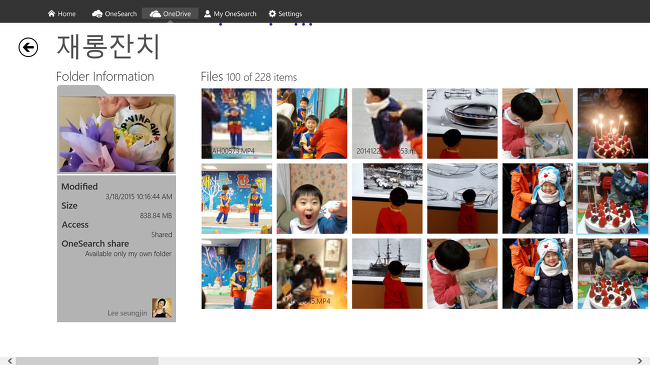650x365 pixels.
Task: Open photo of two superhero kids on stage
Action: tap(237, 199)
